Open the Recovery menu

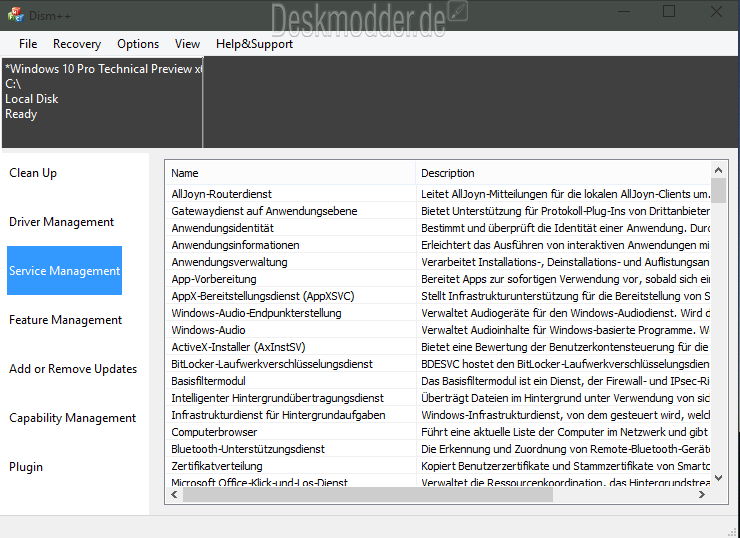pyautogui.click(x=77, y=44)
